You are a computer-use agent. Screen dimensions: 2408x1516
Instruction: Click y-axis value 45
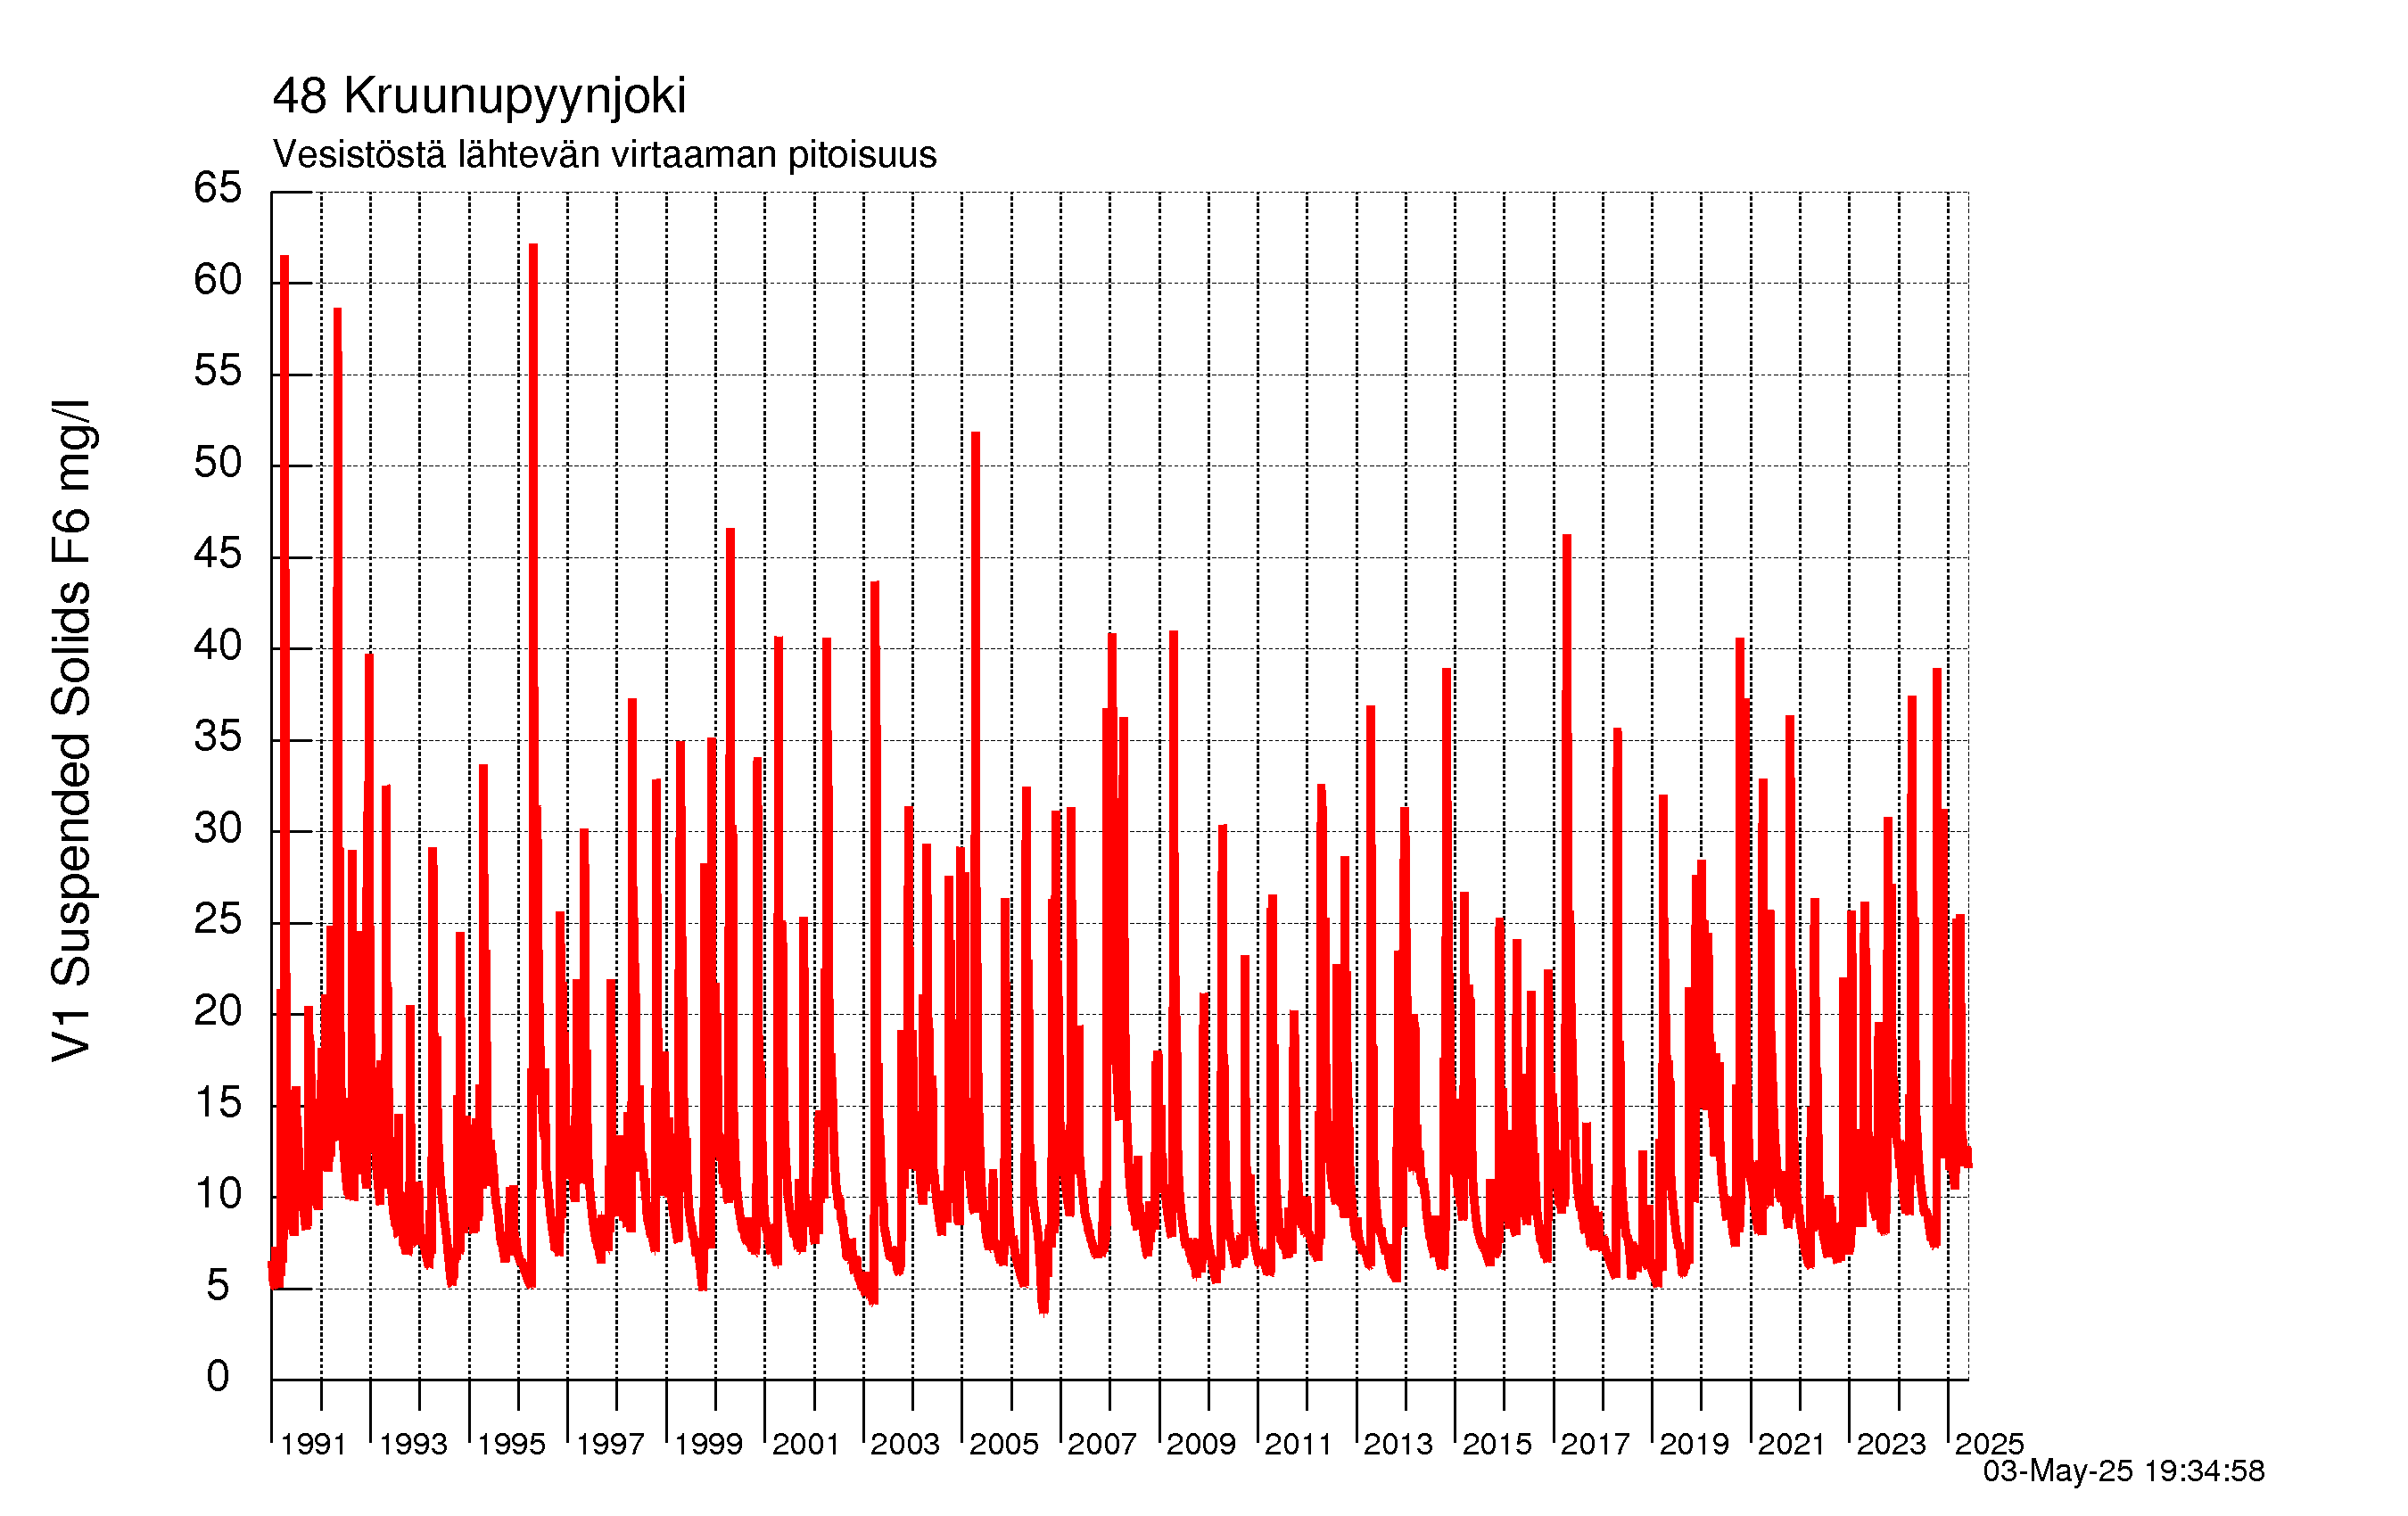point(218,554)
